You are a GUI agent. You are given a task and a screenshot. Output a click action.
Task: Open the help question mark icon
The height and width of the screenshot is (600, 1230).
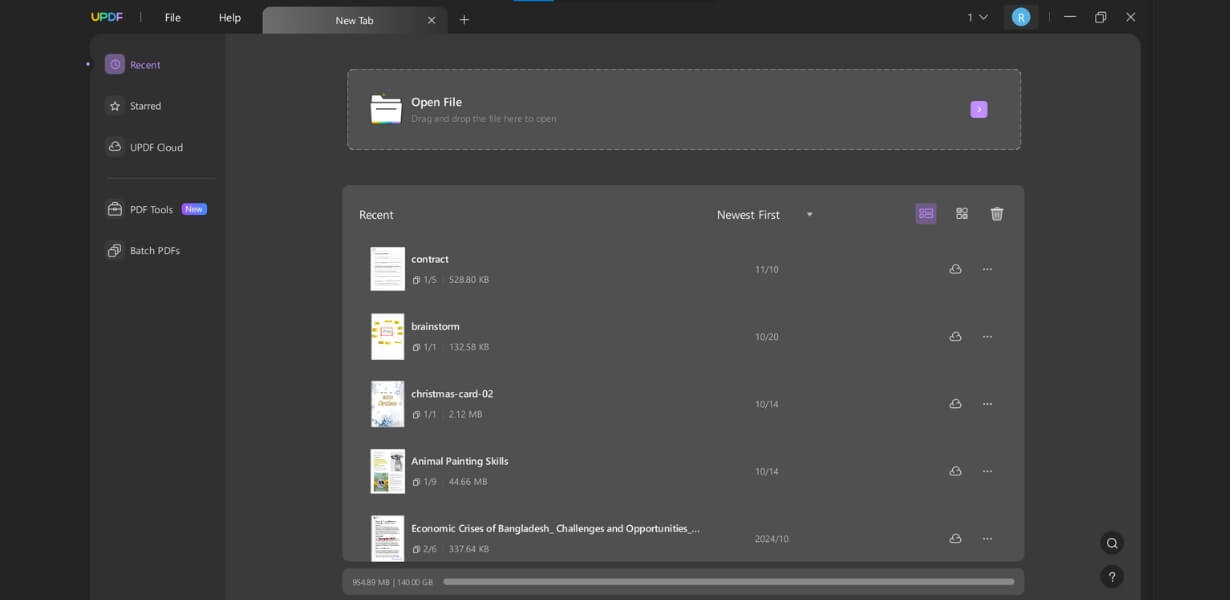1112,576
